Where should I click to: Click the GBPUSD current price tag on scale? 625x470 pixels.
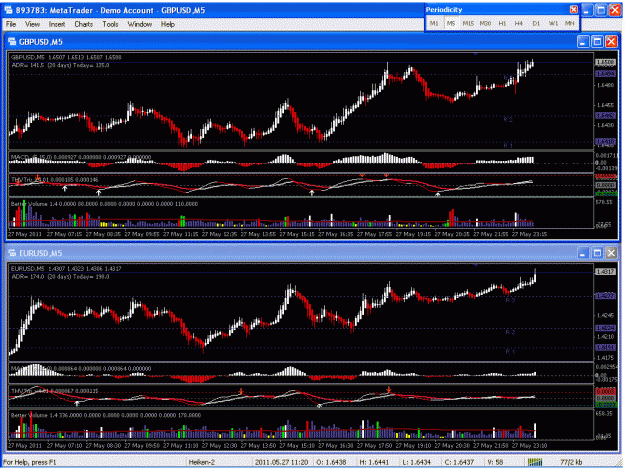click(605, 63)
